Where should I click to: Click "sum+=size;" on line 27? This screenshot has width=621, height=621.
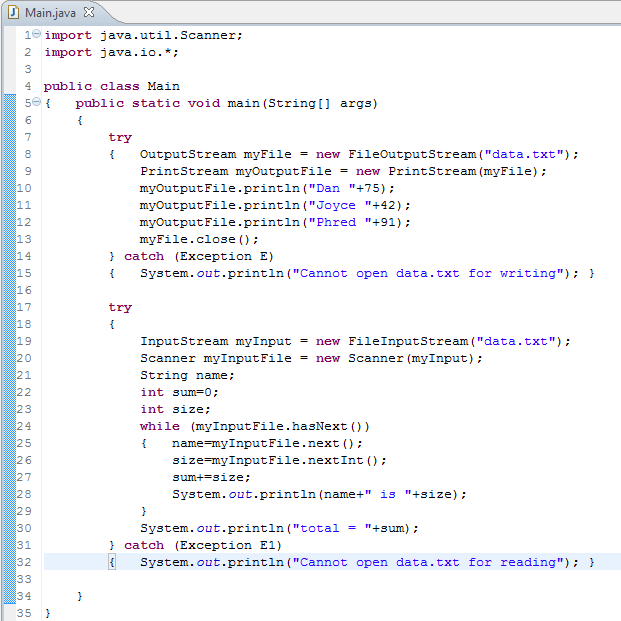click(x=211, y=477)
